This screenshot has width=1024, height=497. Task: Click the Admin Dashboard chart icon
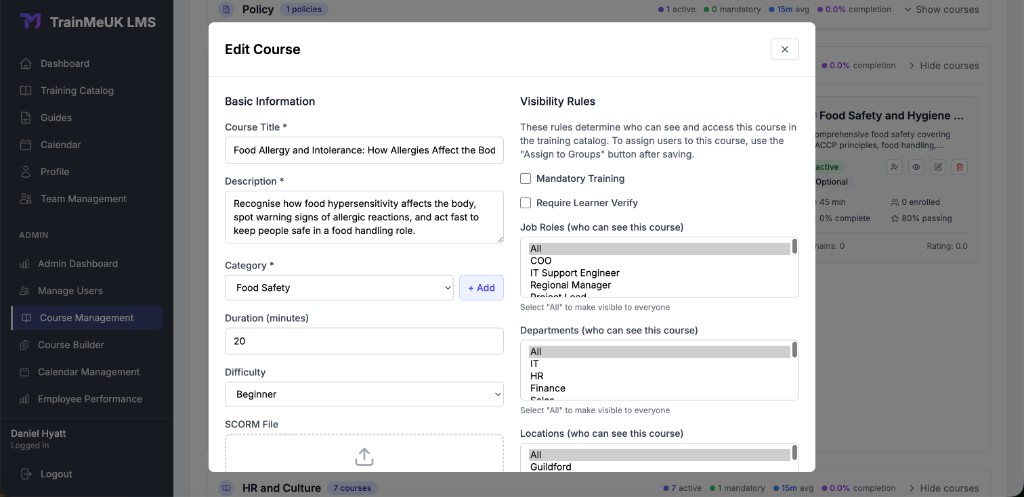tap(25, 264)
